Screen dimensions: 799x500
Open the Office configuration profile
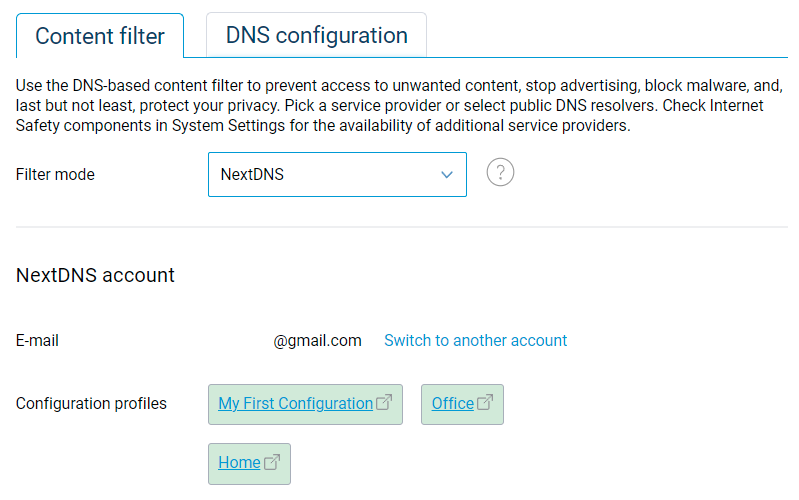(x=452, y=404)
